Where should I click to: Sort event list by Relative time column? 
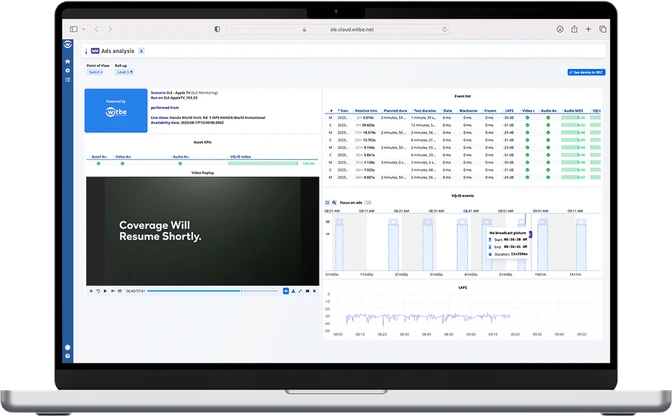click(366, 111)
